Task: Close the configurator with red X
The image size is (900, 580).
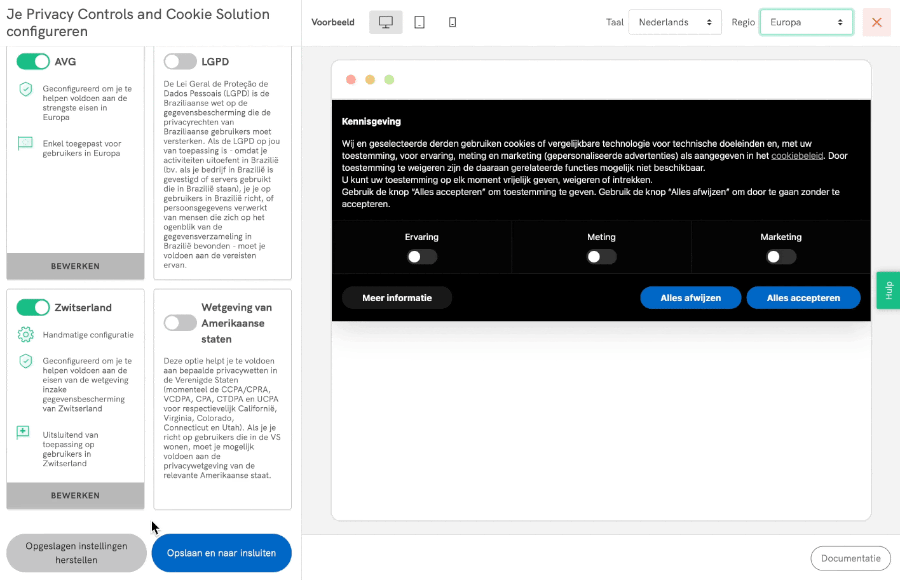Action: click(x=876, y=22)
